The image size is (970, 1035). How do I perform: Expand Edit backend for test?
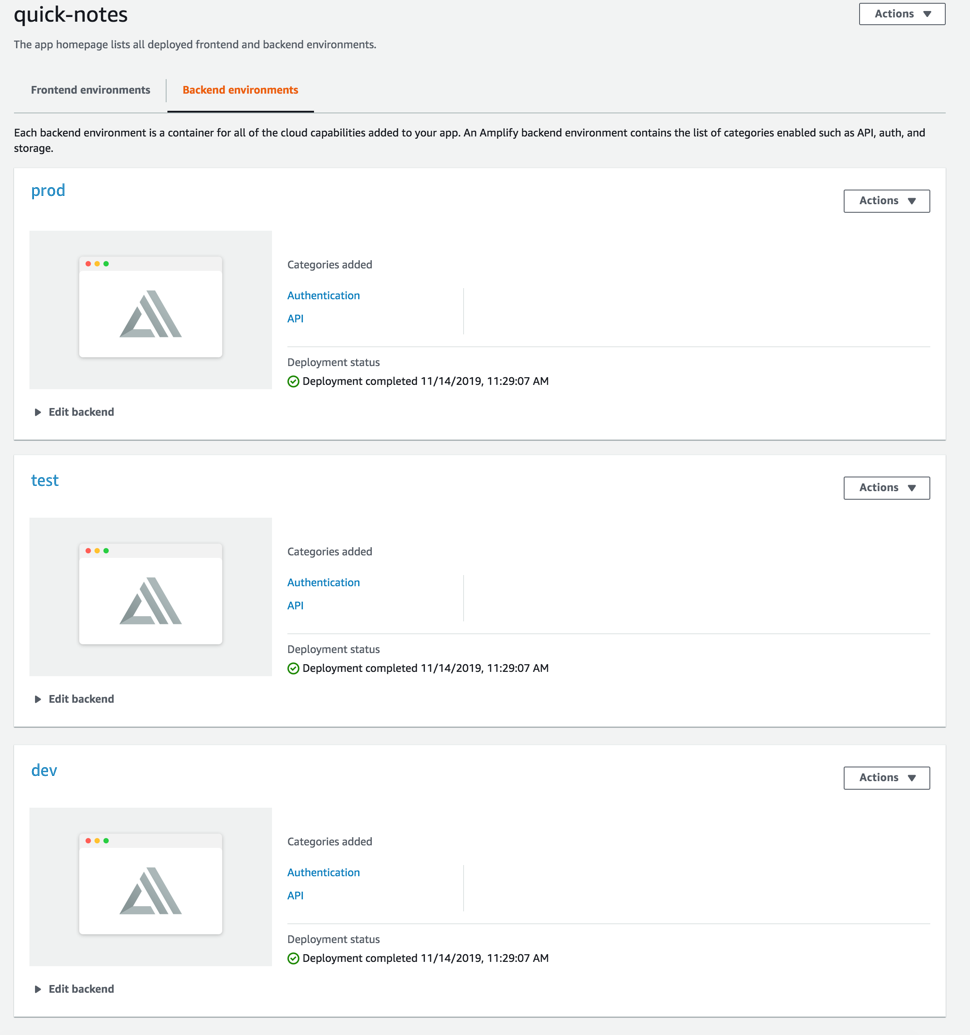pyautogui.click(x=73, y=698)
